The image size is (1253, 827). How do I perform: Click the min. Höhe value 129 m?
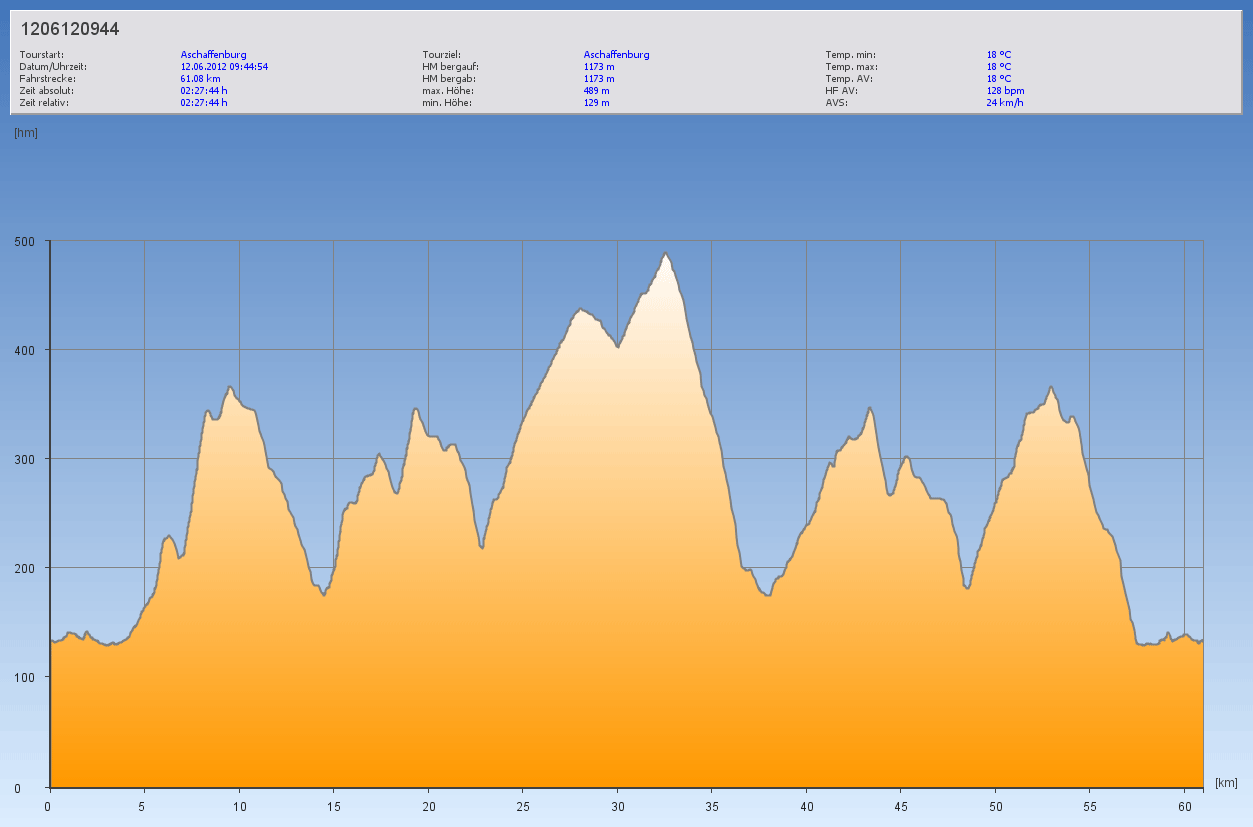(596, 103)
